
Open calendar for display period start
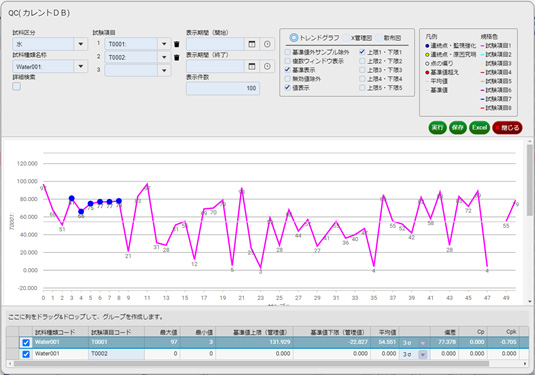point(252,44)
